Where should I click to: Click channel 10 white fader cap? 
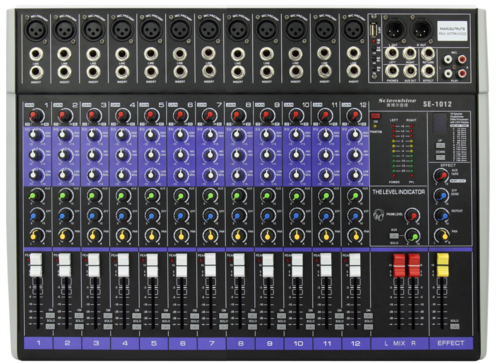297,266
